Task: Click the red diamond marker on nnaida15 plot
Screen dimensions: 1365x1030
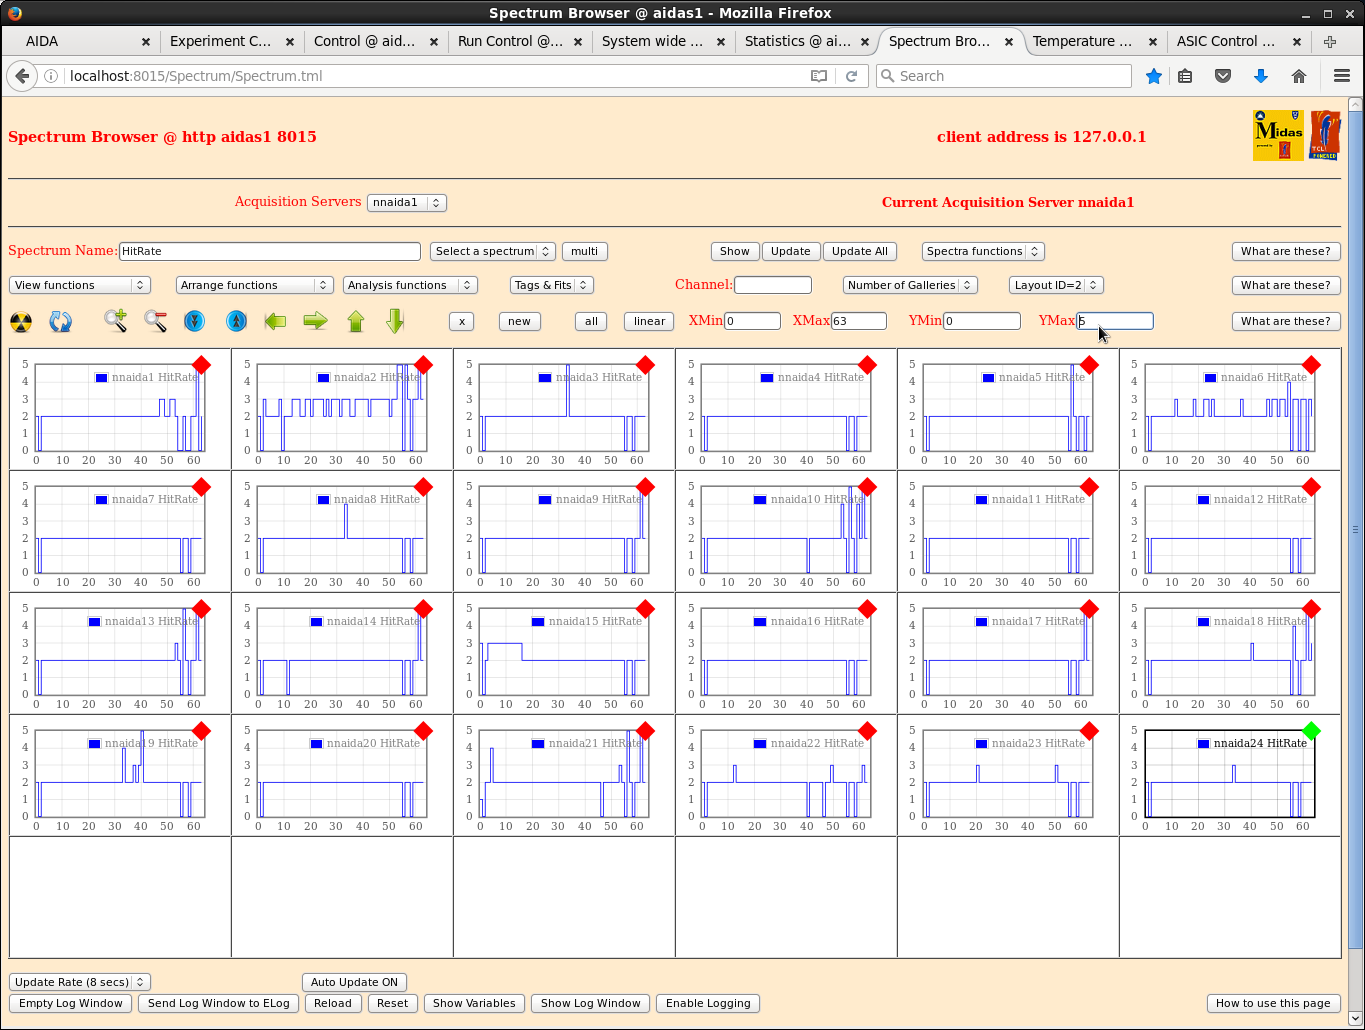Action: [x=645, y=609]
